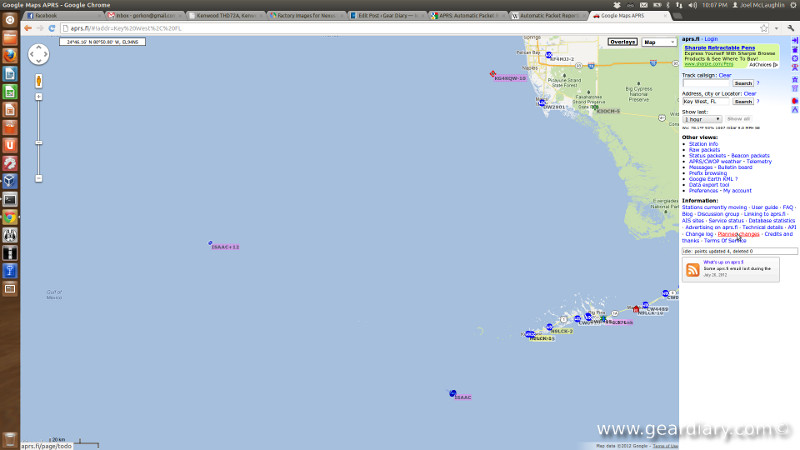Screen dimensions: 800x450
Task: Open the Terminal from the launcher
Action: tap(10, 199)
